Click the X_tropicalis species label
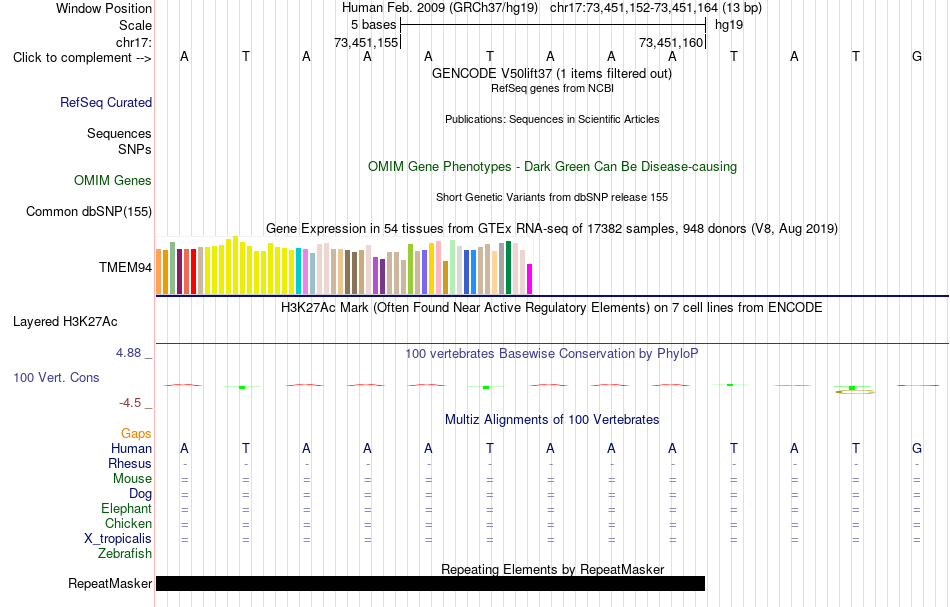 tap(118, 539)
